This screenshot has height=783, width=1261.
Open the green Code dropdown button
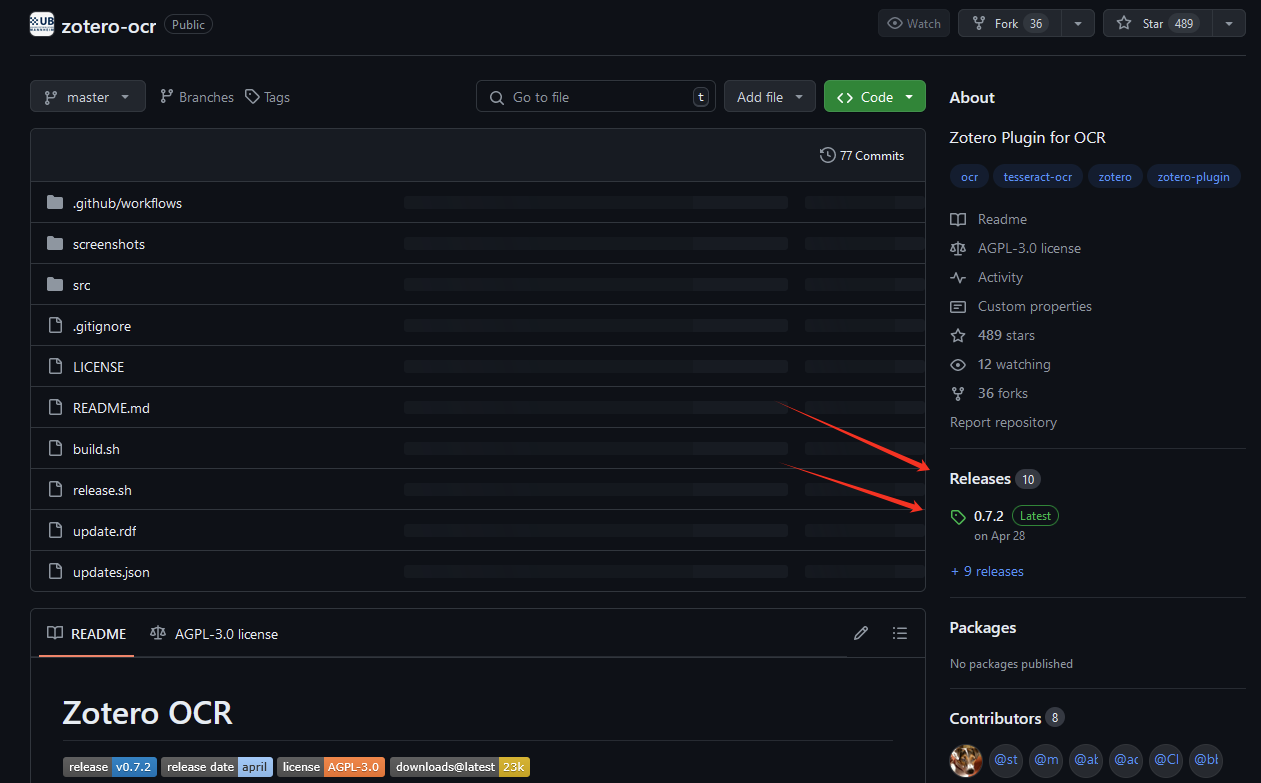click(875, 97)
